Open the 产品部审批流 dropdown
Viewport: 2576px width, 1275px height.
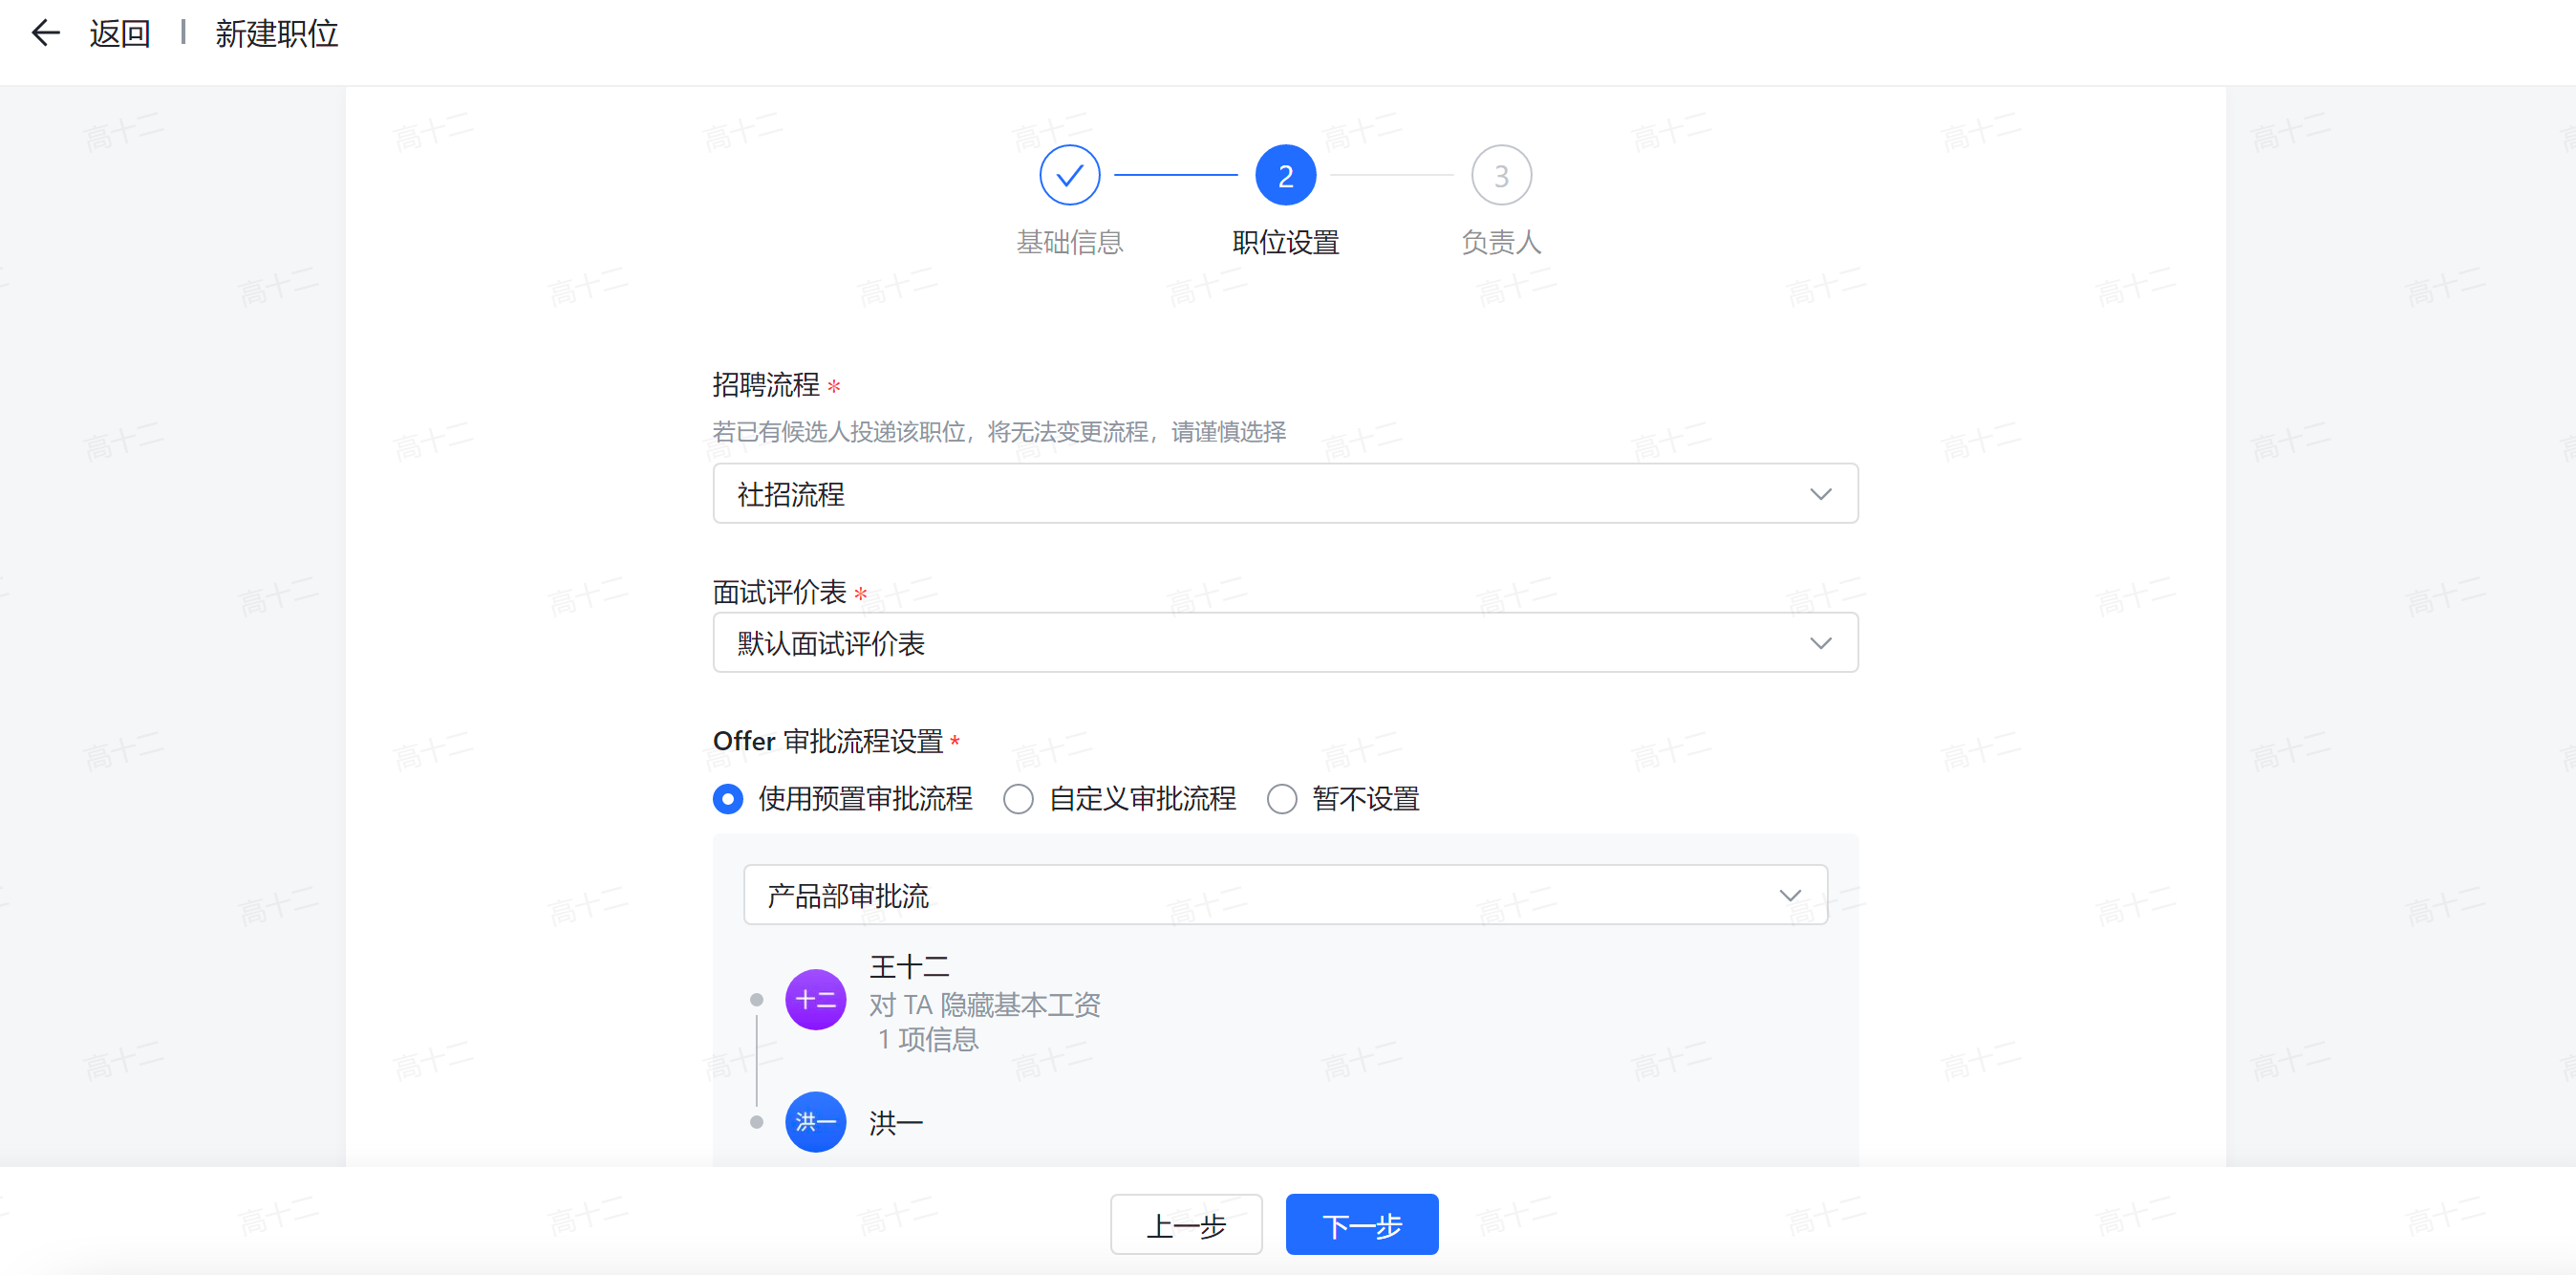click(1285, 895)
